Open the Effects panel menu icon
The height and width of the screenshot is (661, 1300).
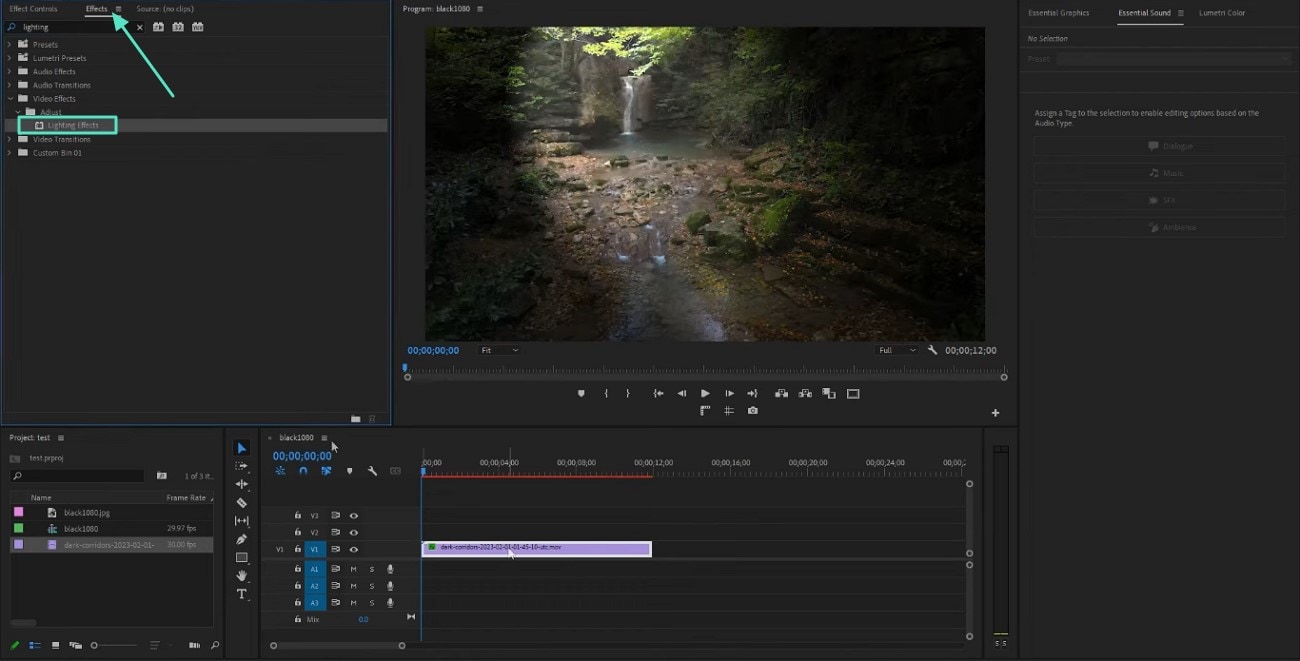[118, 9]
